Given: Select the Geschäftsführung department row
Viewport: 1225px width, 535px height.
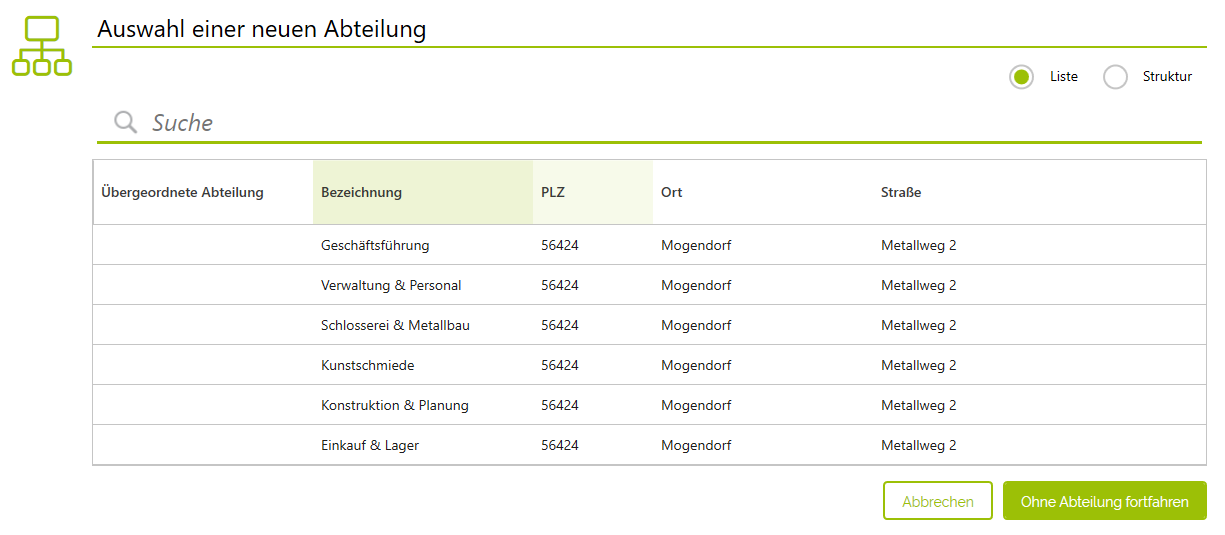Looking at the screenshot, I should click(650, 245).
